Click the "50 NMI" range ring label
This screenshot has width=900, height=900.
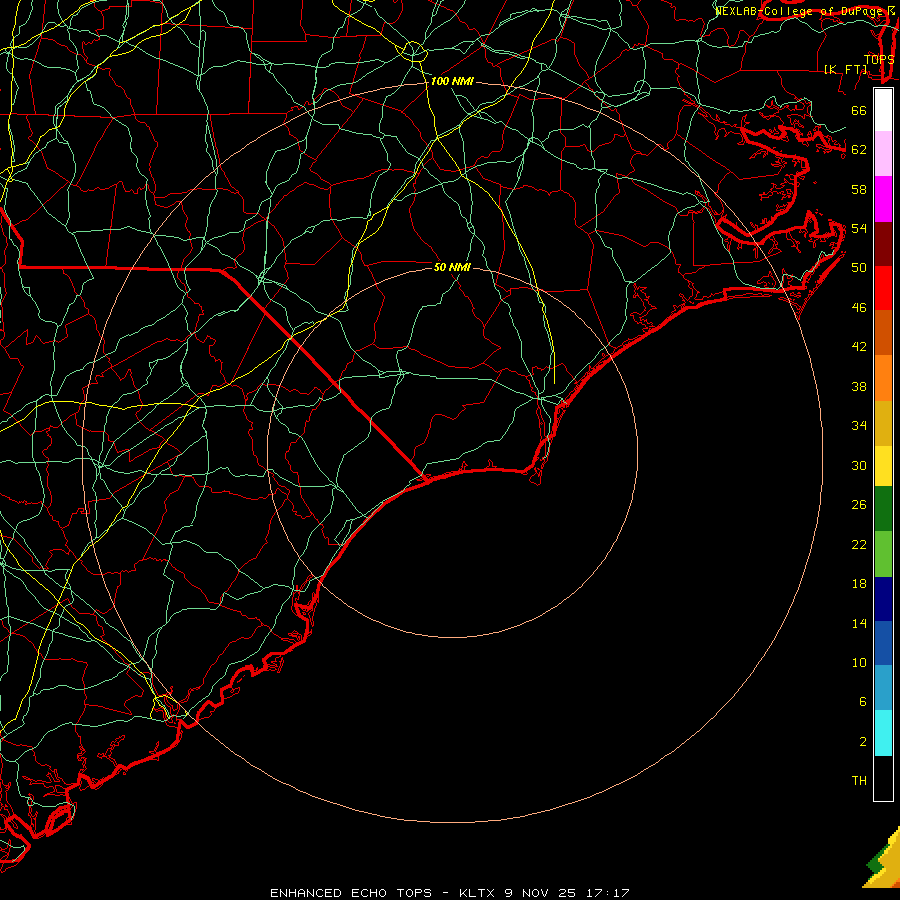(x=452, y=267)
